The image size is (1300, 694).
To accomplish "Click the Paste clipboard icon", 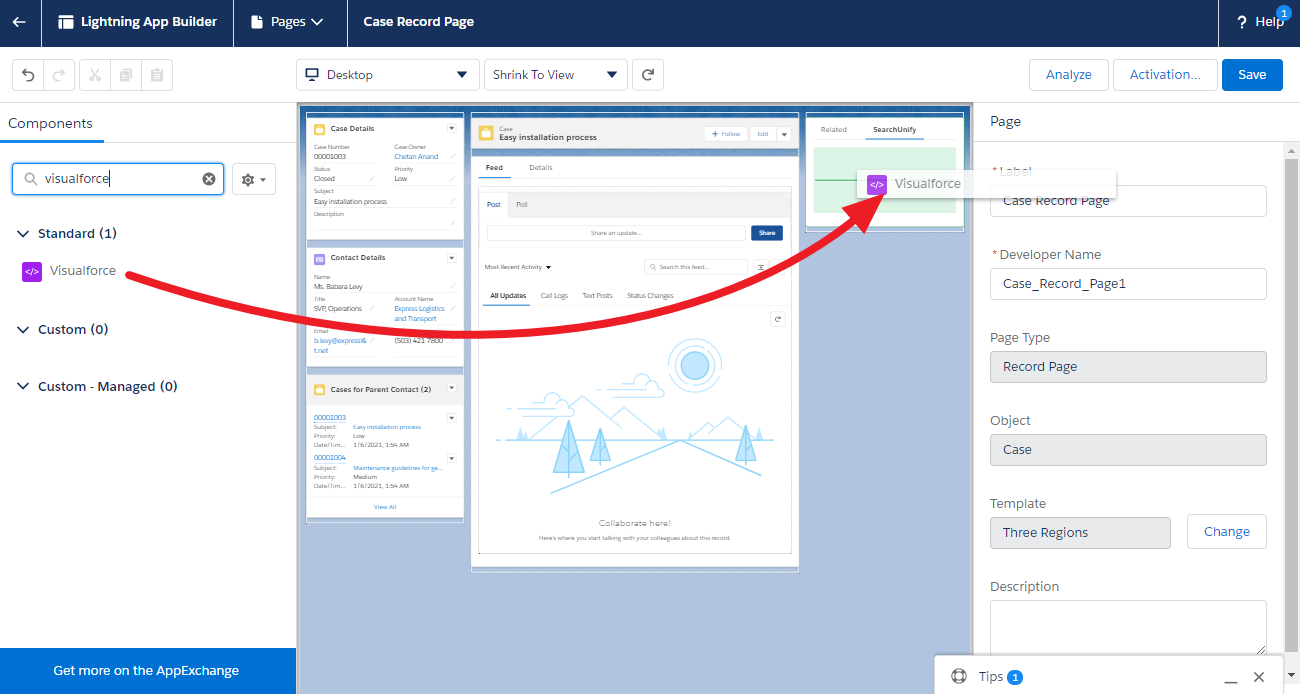I will coord(157,75).
